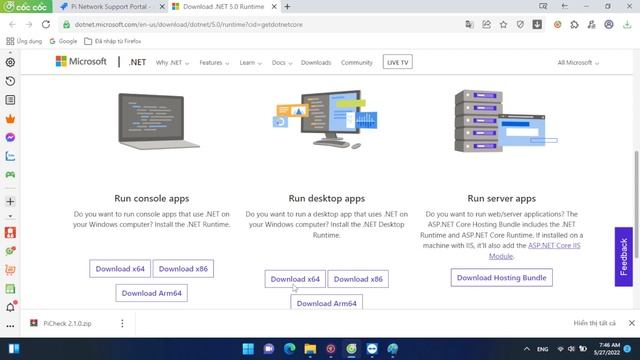Open the sidebar reading list icon
Image resolution: width=640 pixels, height=360 pixels.
[10, 100]
